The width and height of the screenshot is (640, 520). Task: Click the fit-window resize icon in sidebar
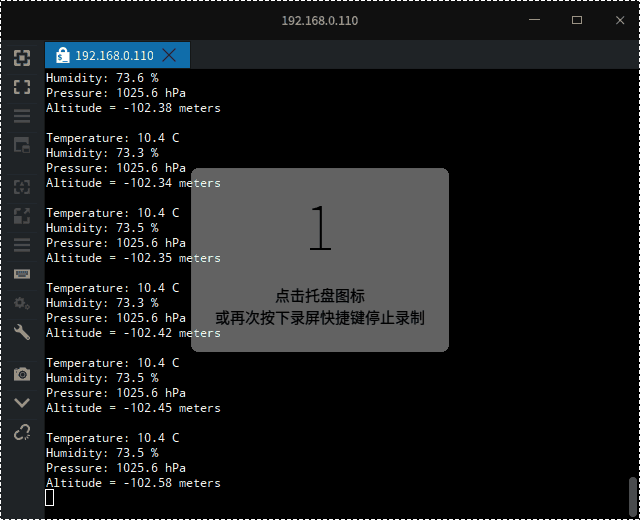22,58
